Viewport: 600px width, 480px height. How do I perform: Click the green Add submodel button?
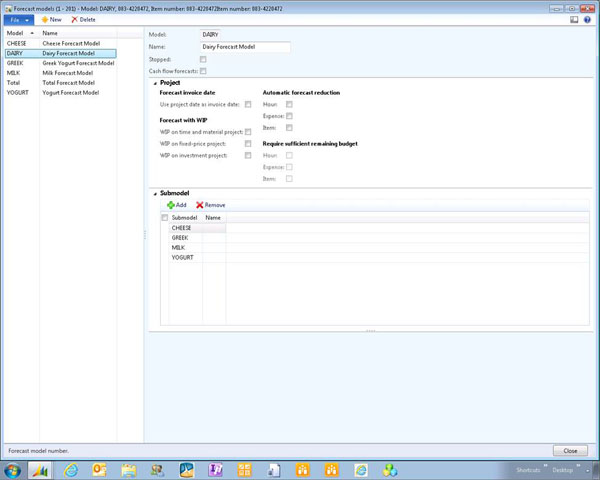[x=177, y=205]
